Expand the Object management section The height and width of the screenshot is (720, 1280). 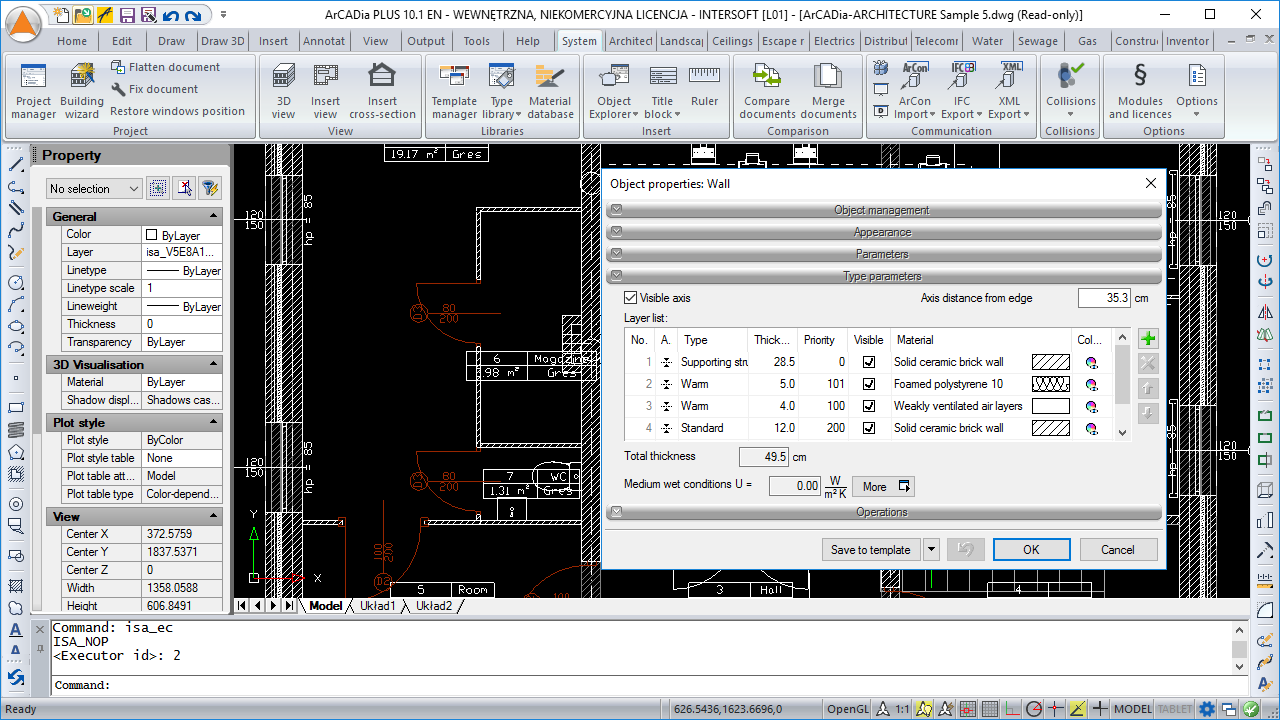pos(882,210)
